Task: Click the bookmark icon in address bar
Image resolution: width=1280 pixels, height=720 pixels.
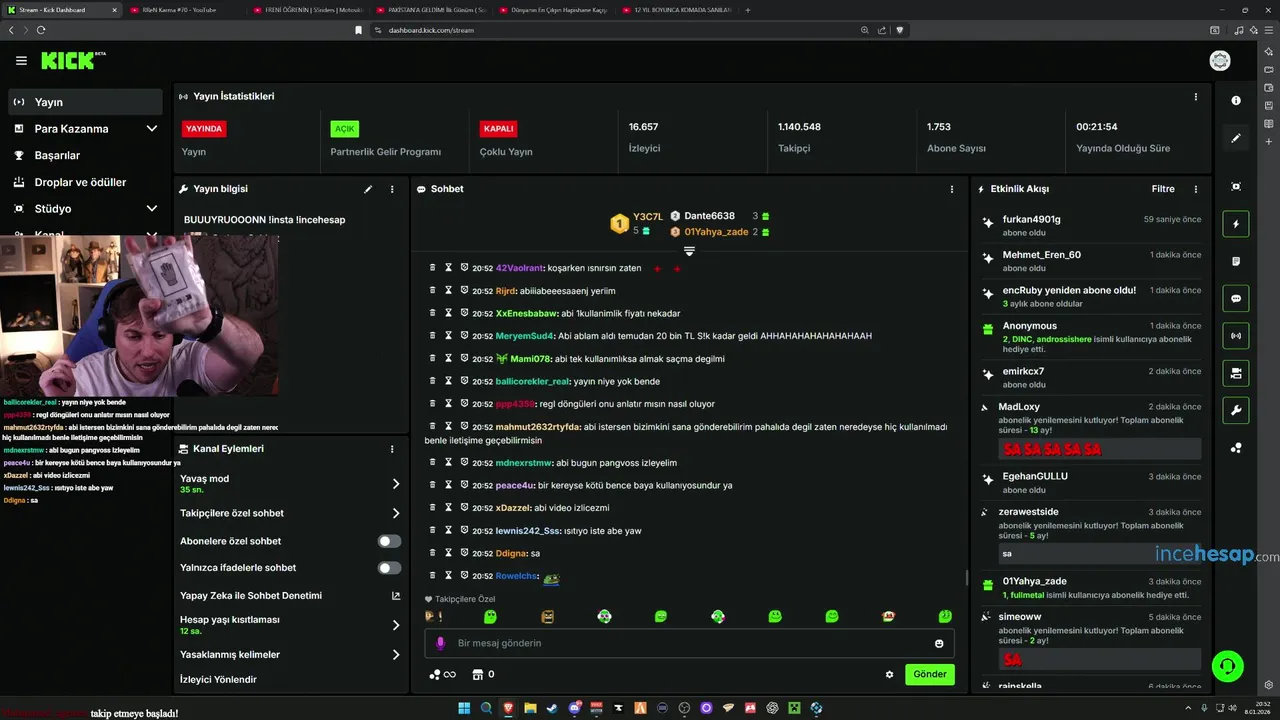Action: tap(358, 30)
